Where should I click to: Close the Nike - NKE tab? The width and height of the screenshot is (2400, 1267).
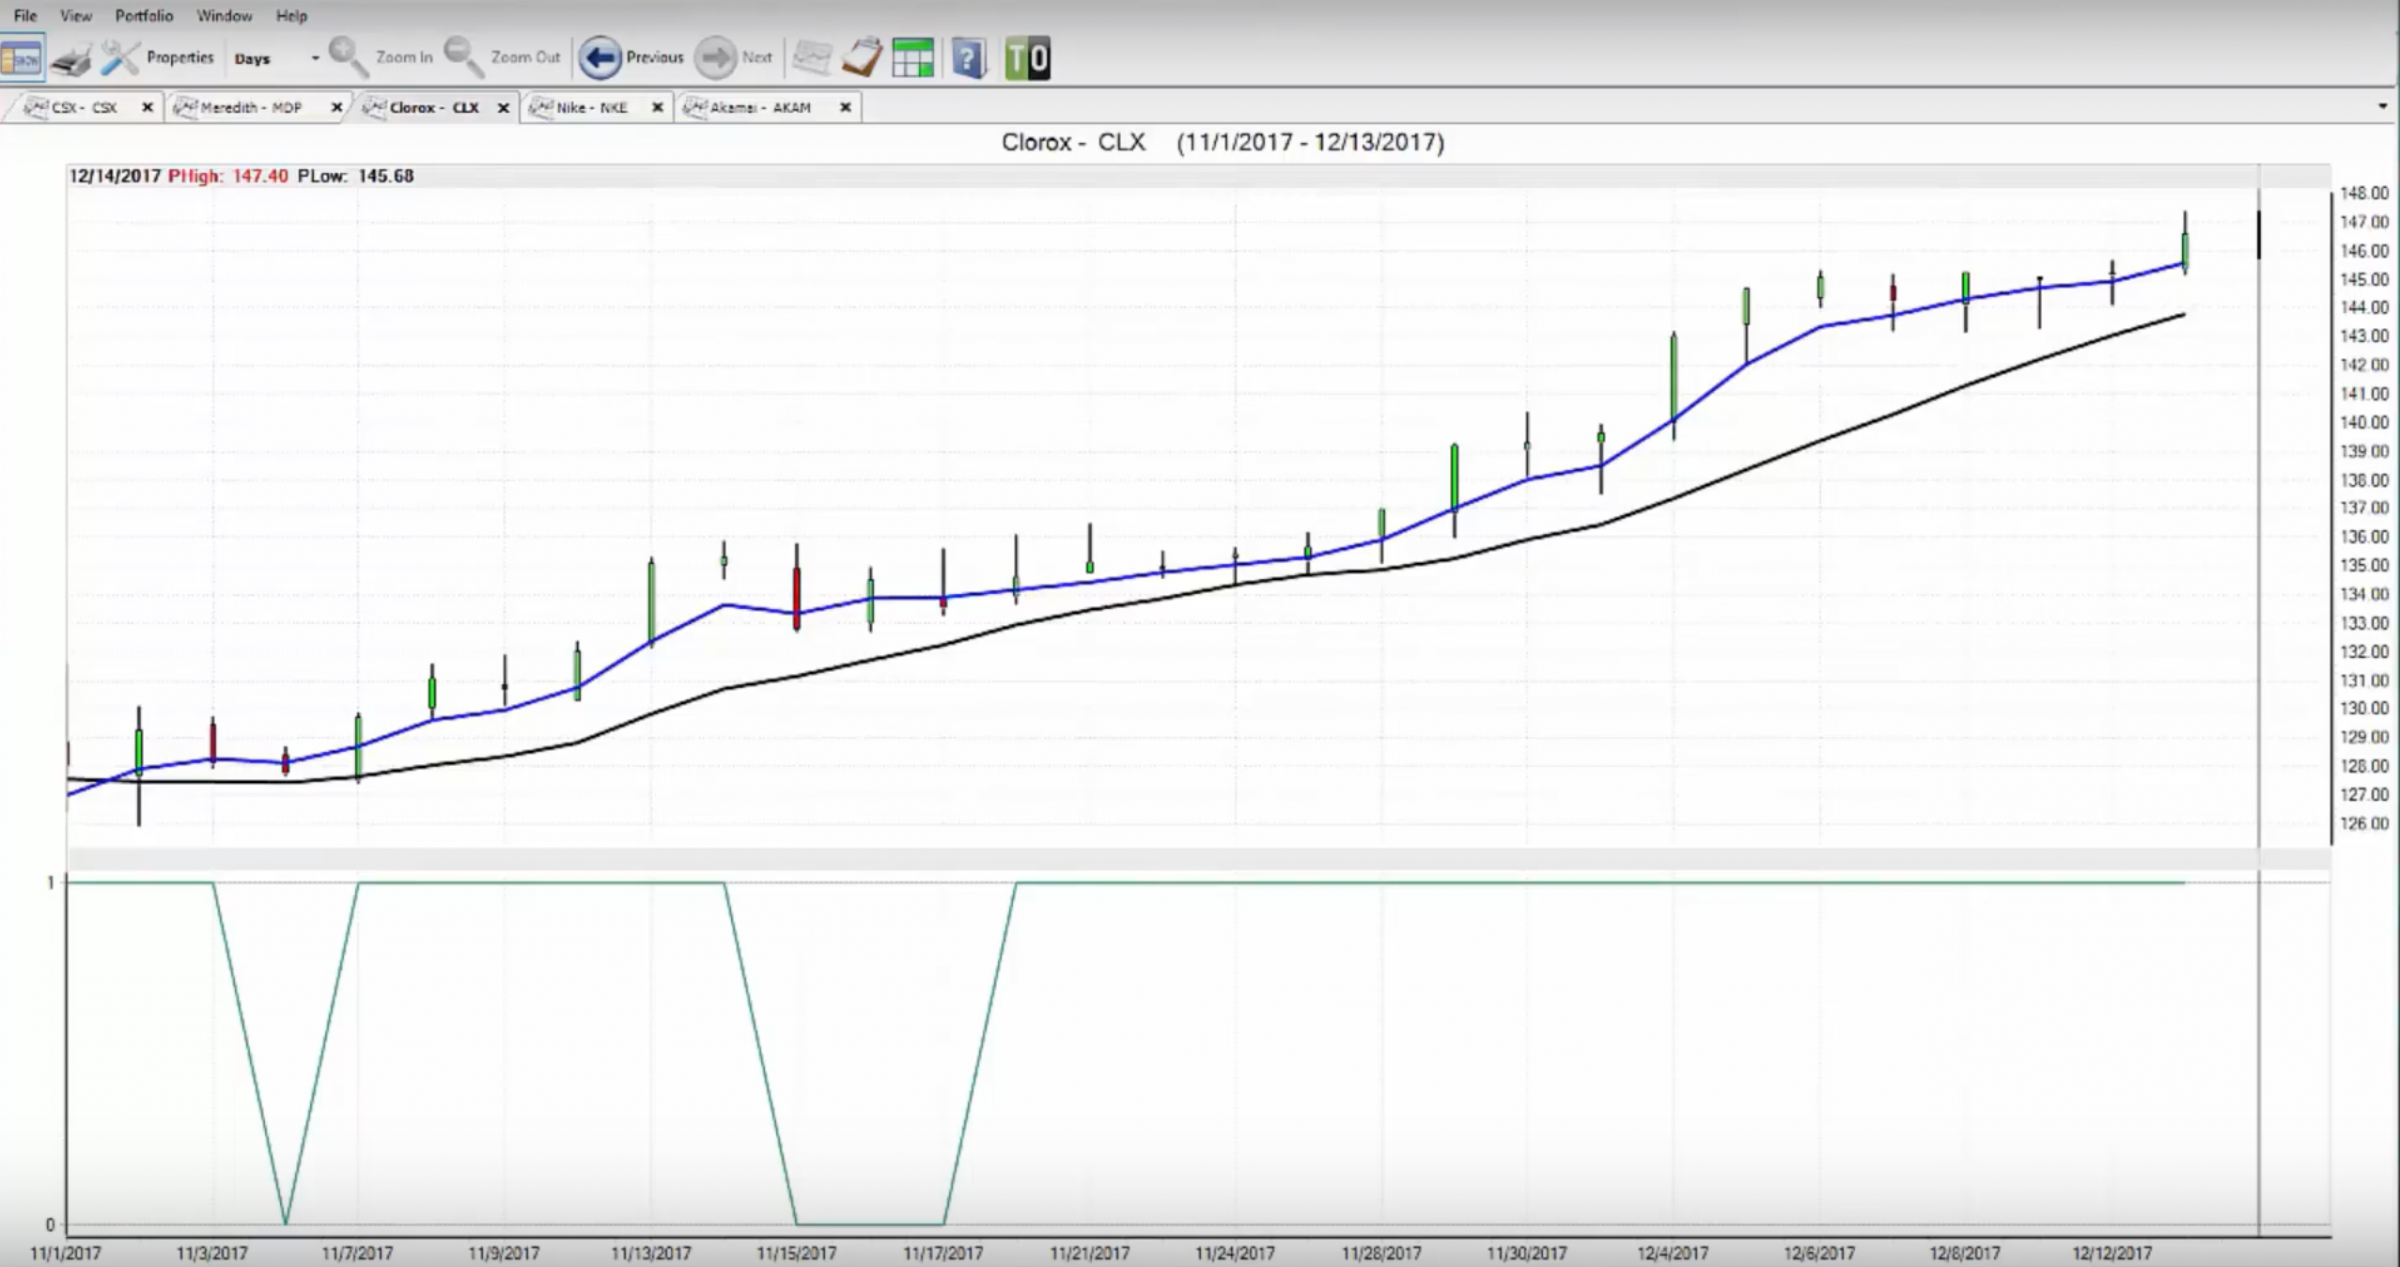[x=657, y=107]
